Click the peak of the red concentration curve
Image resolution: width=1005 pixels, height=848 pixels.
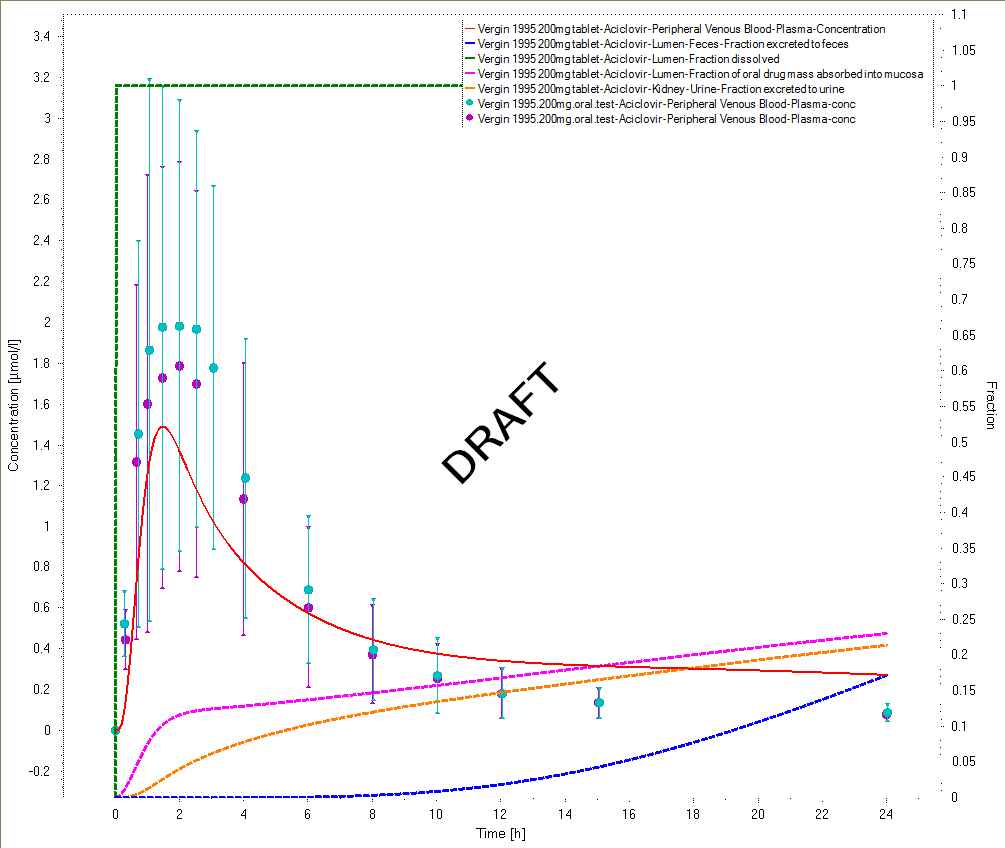coord(163,426)
